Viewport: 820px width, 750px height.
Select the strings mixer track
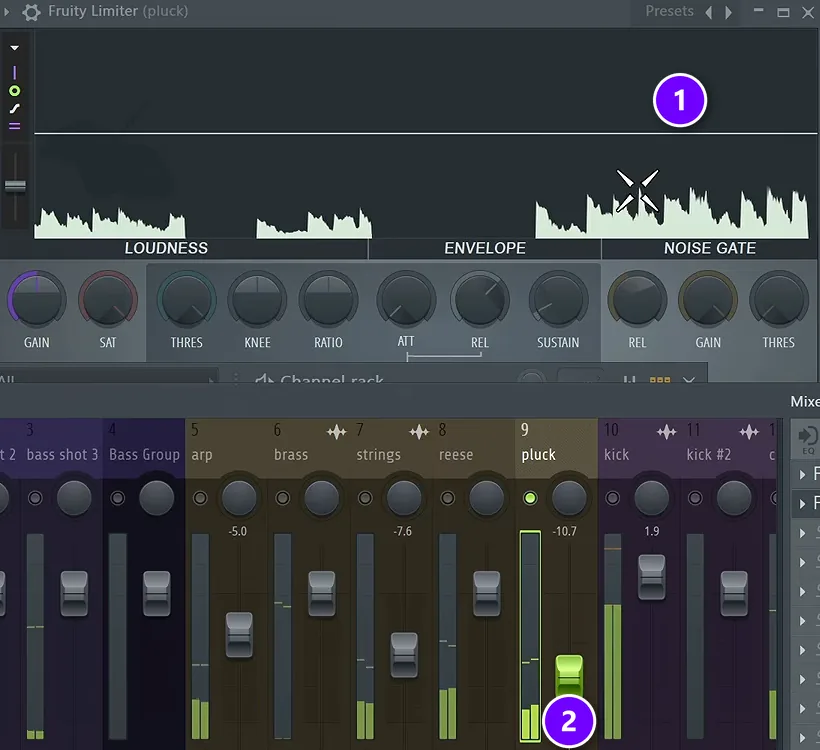[379, 455]
